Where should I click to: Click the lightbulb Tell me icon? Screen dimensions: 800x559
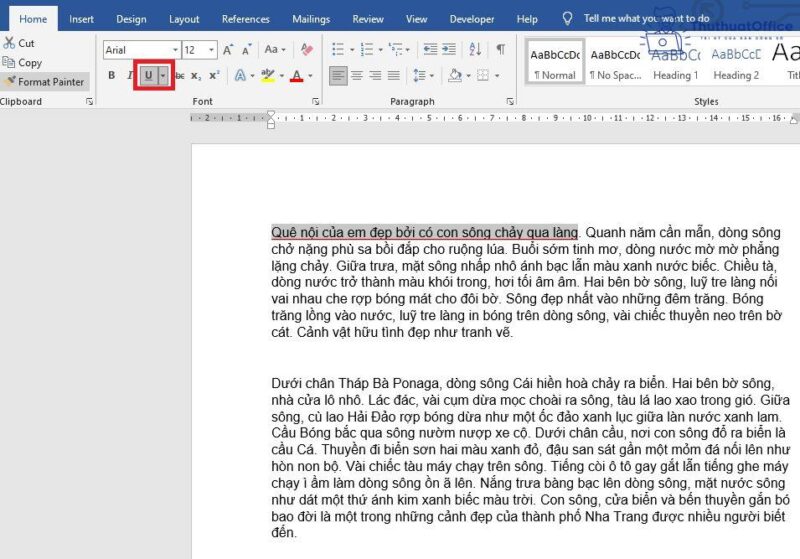(x=567, y=19)
